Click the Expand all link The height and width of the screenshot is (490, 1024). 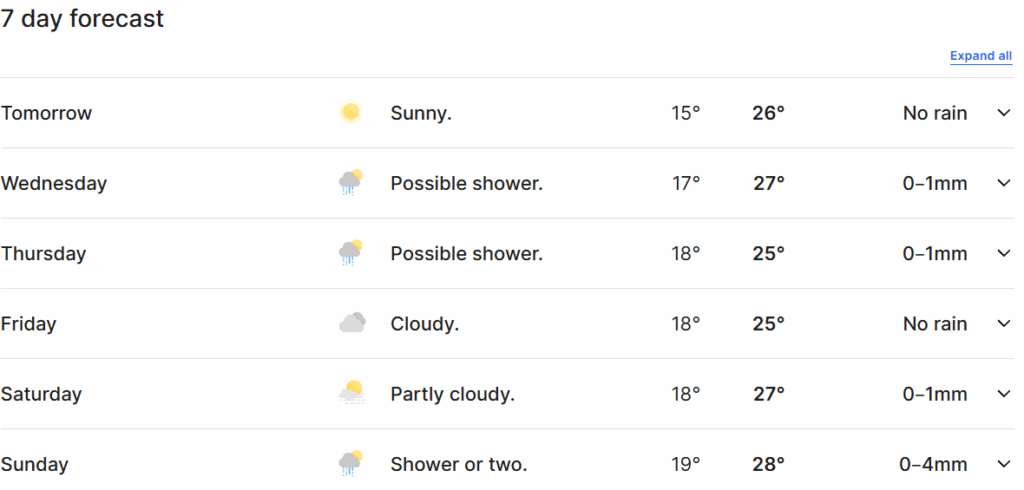point(980,56)
